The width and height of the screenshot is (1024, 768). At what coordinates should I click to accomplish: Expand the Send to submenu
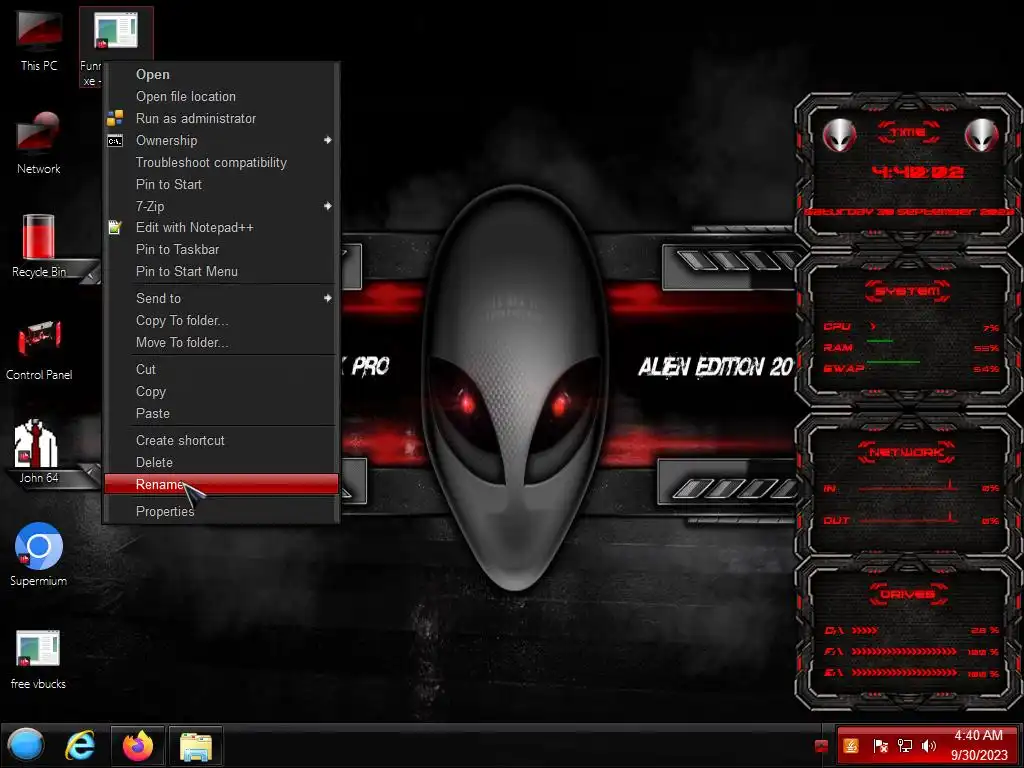221,298
